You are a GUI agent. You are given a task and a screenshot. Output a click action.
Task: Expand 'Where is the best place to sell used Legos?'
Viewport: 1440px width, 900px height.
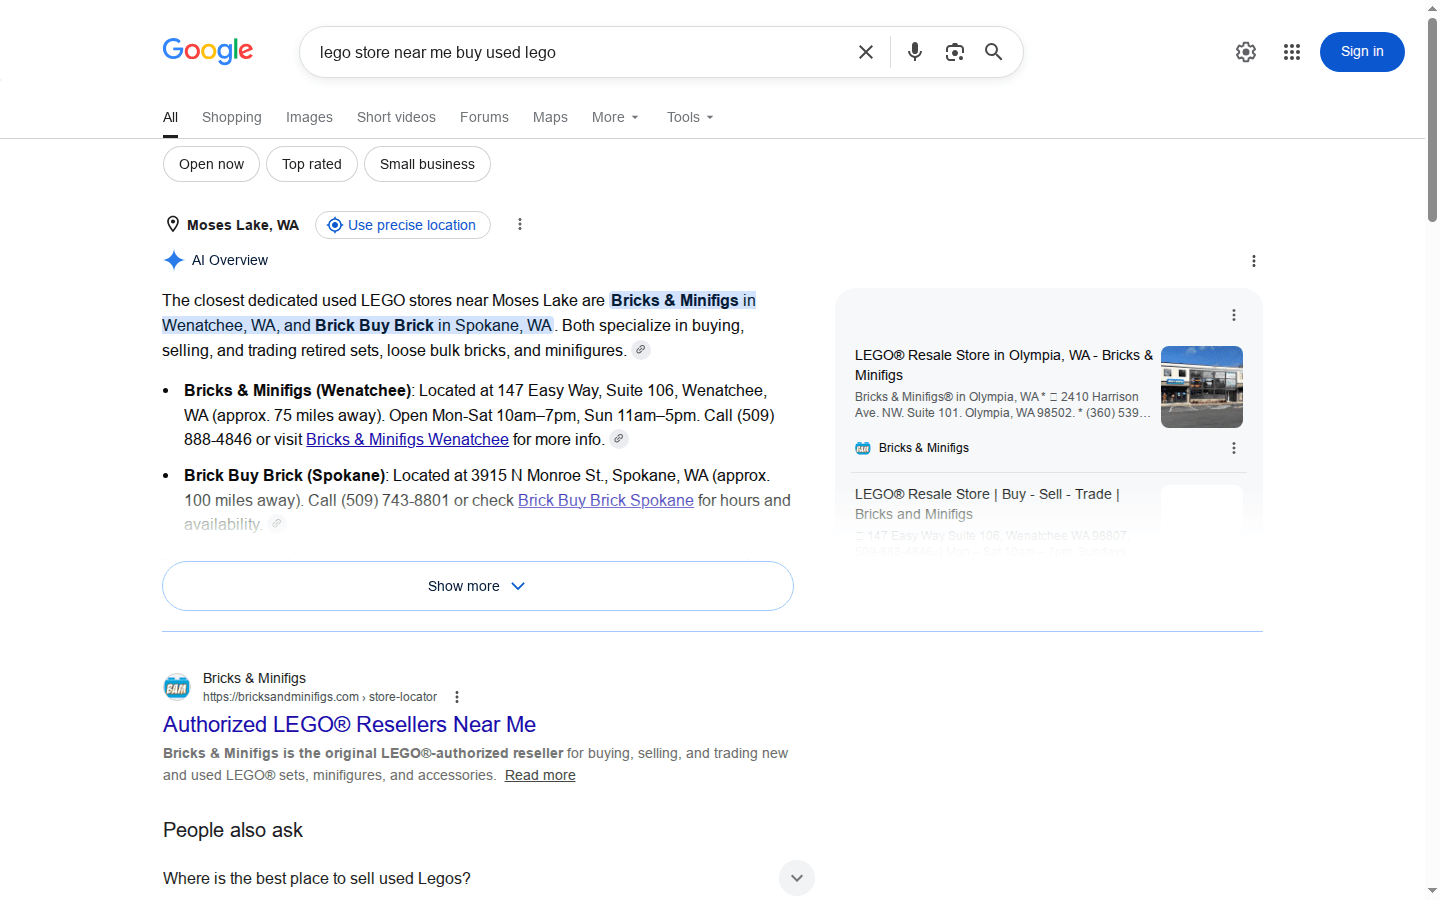(x=489, y=878)
